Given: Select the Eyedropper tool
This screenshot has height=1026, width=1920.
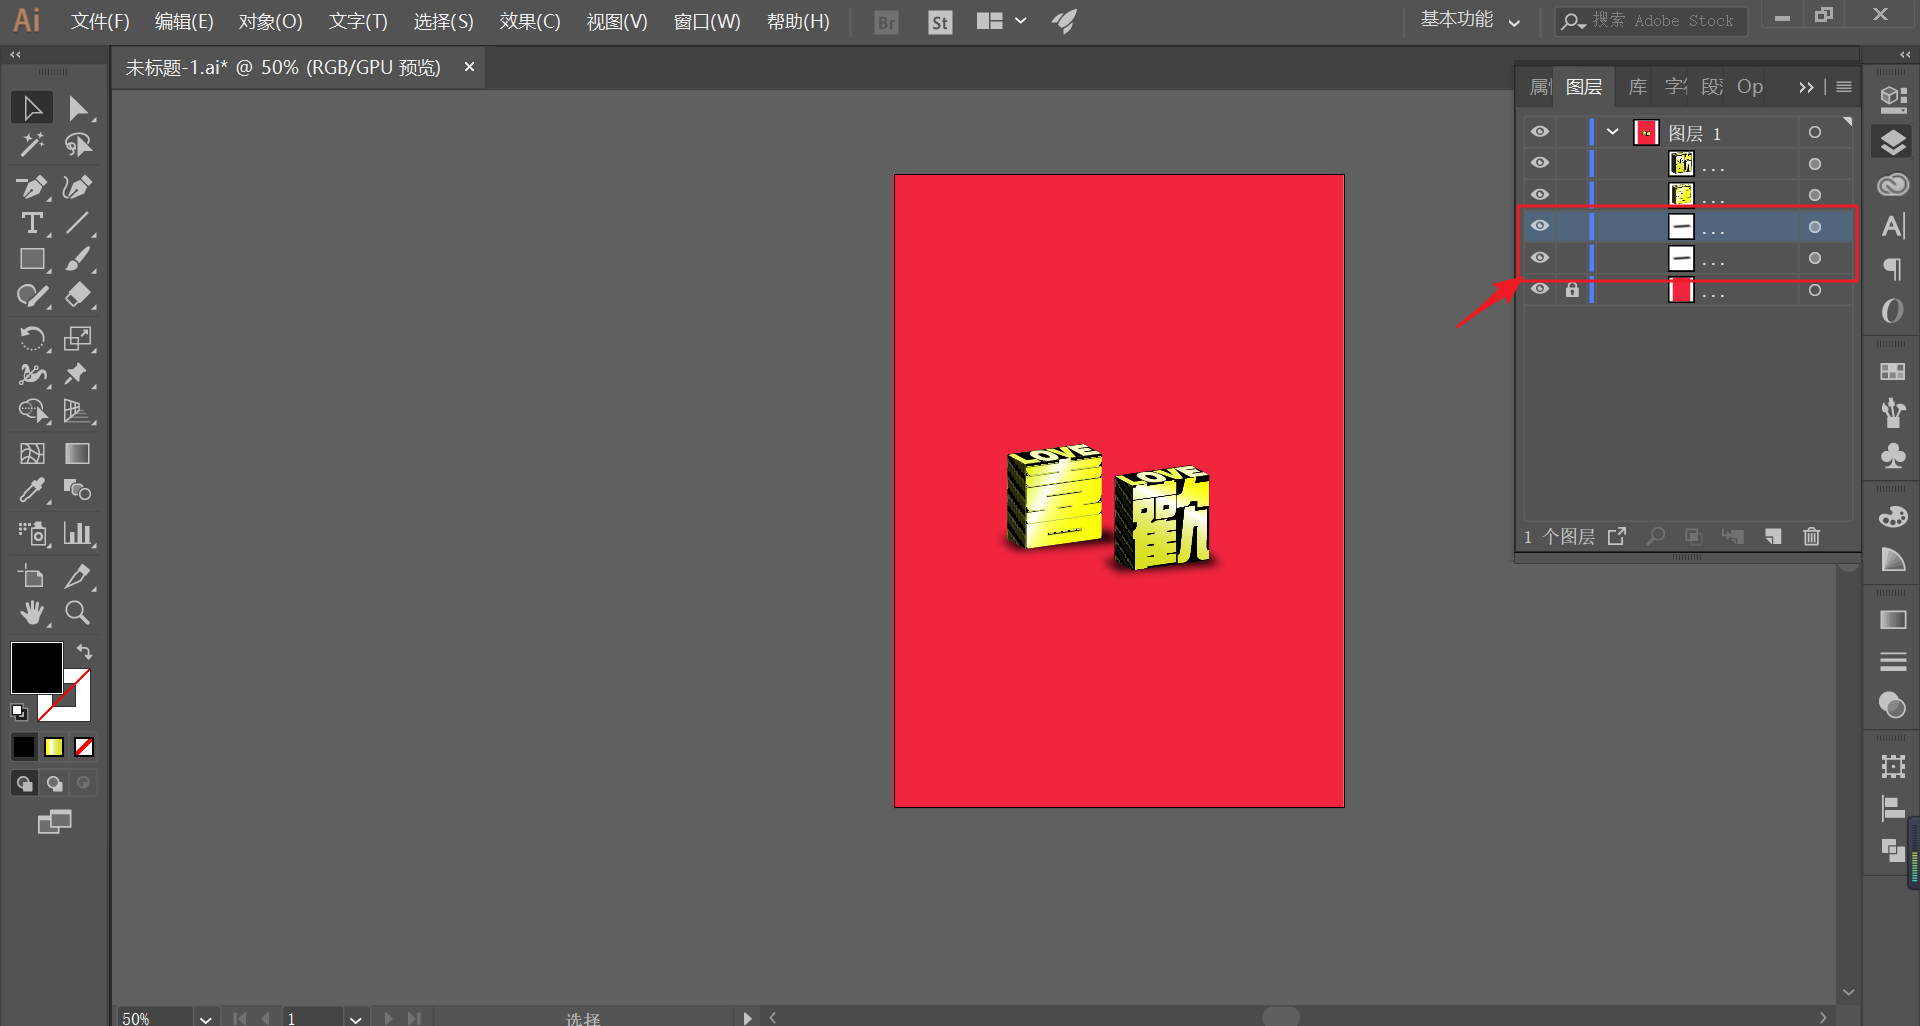Looking at the screenshot, I should coord(32,490).
